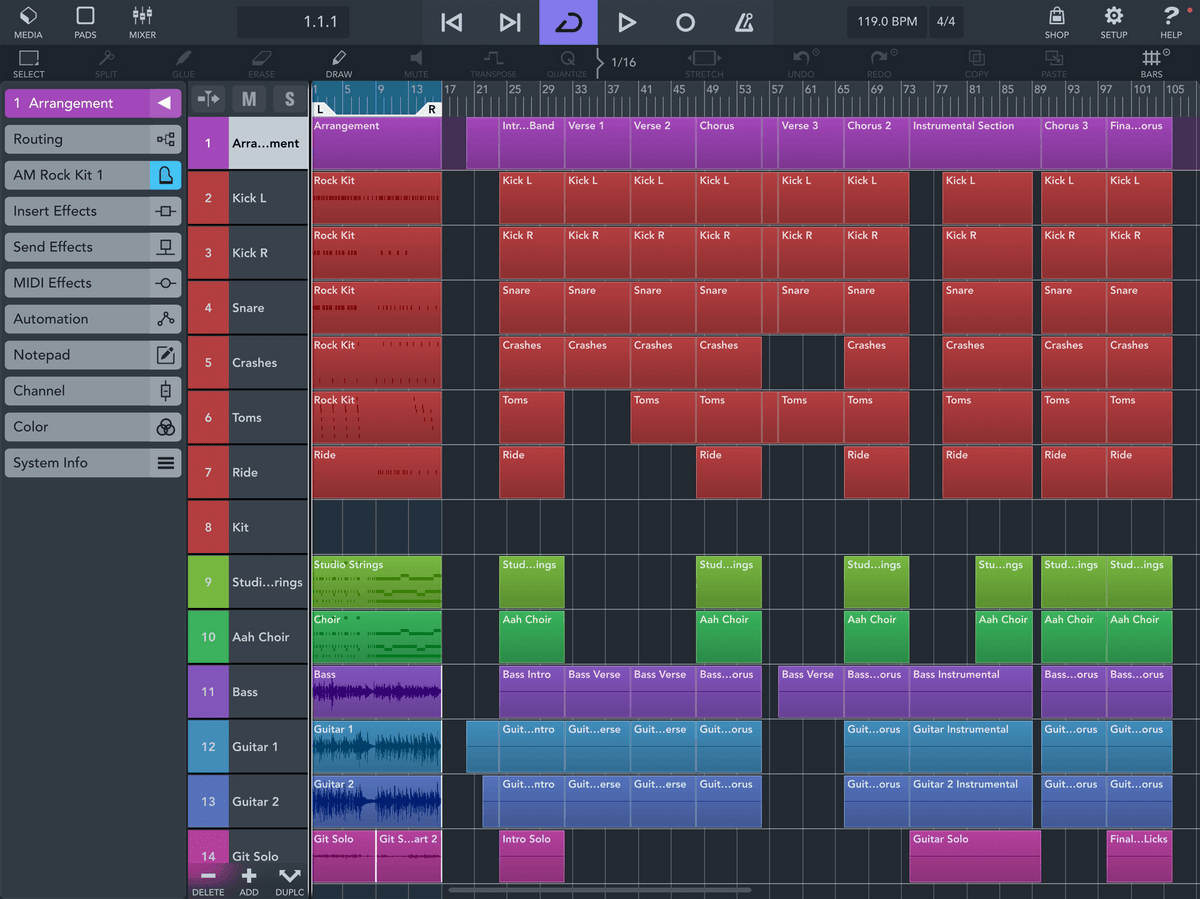Activate the Split tool

[x=106, y=63]
